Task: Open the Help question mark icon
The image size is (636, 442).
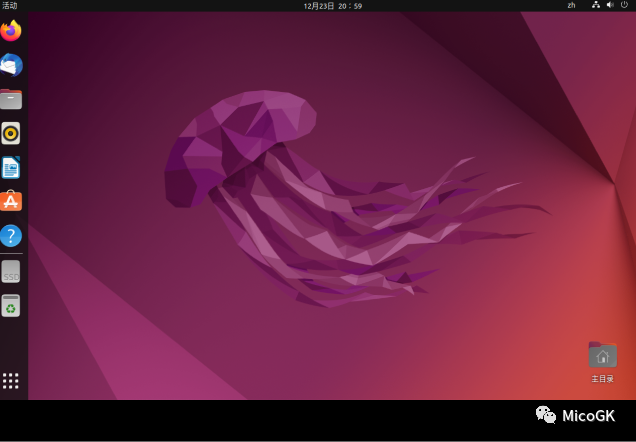Action: [11, 236]
